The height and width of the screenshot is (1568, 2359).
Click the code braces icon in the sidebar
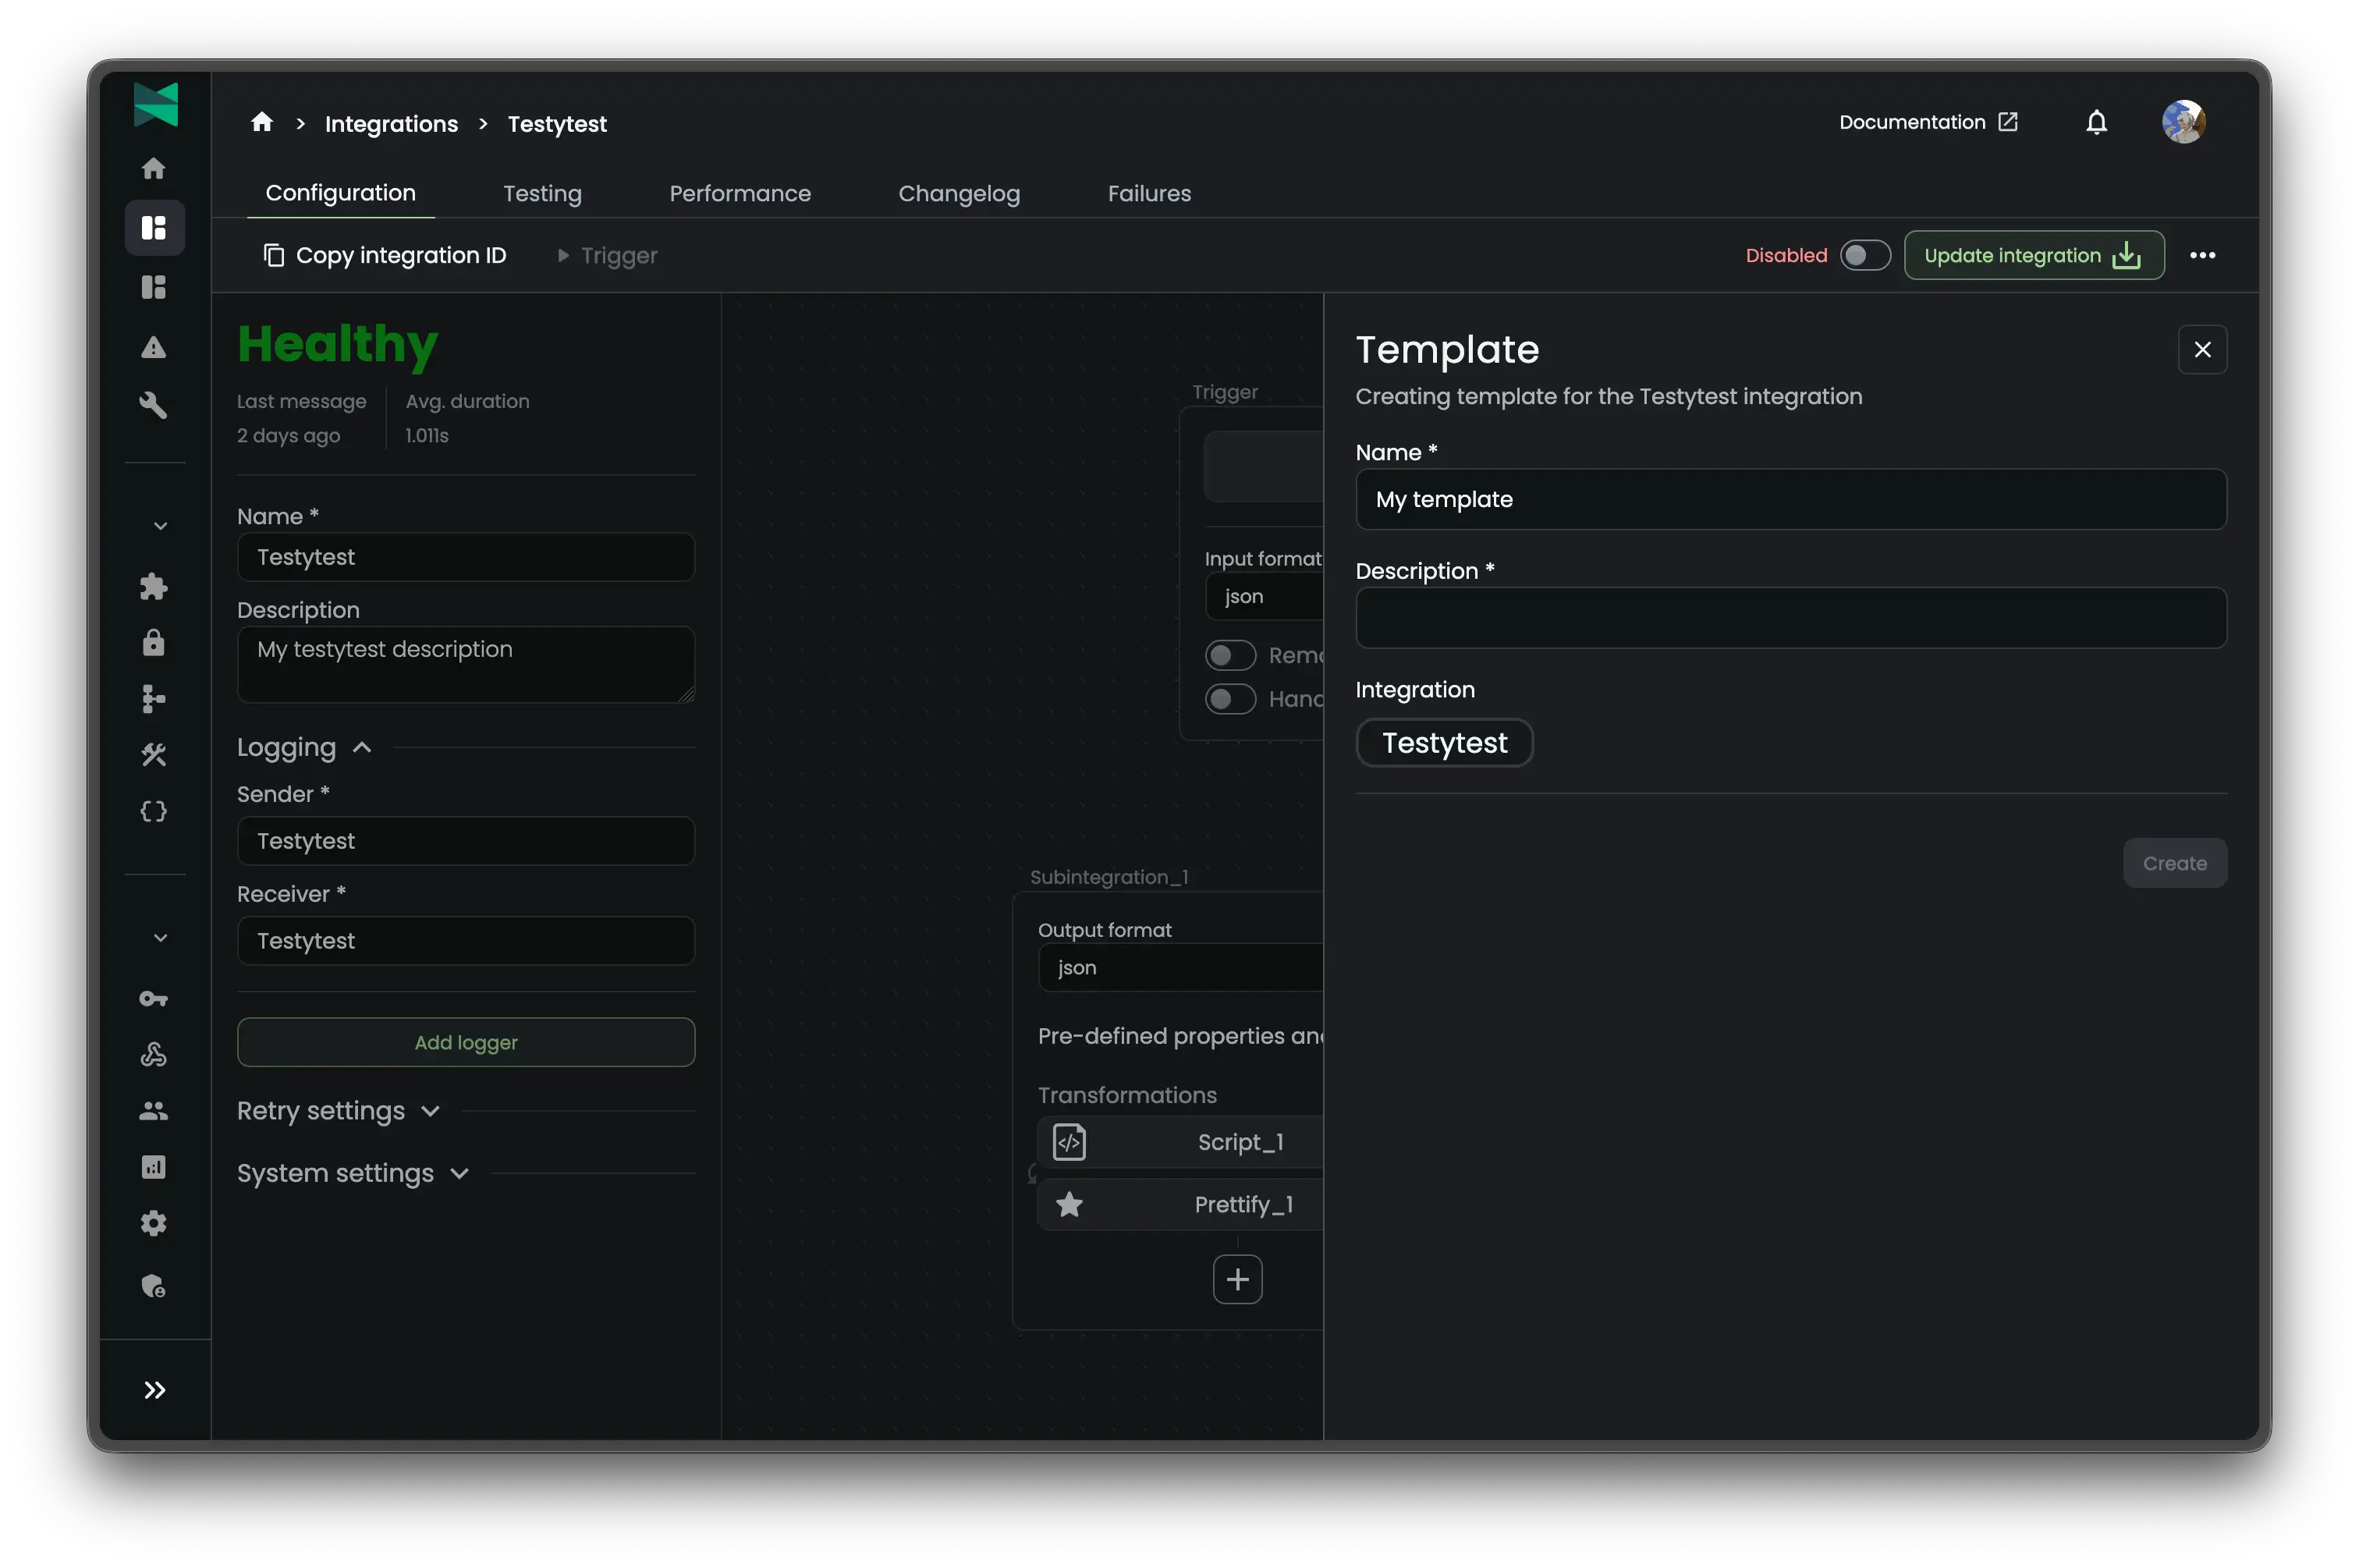[155, 811]
